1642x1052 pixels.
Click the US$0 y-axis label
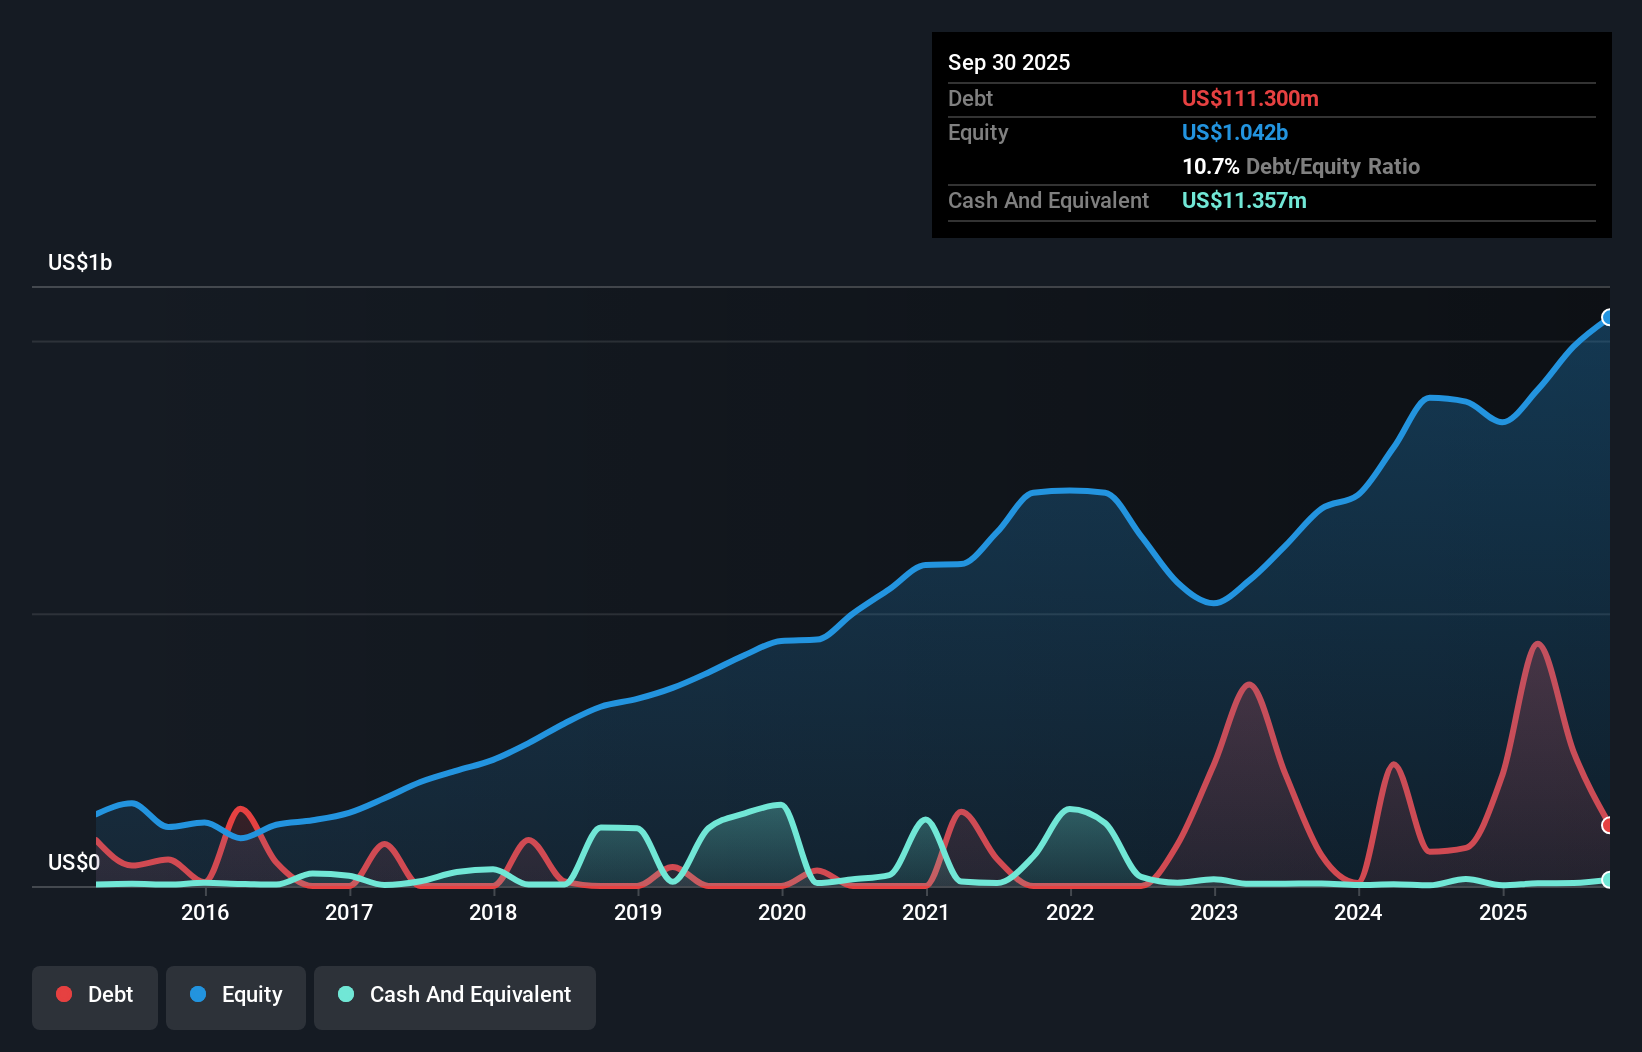(x=74, y=862)
